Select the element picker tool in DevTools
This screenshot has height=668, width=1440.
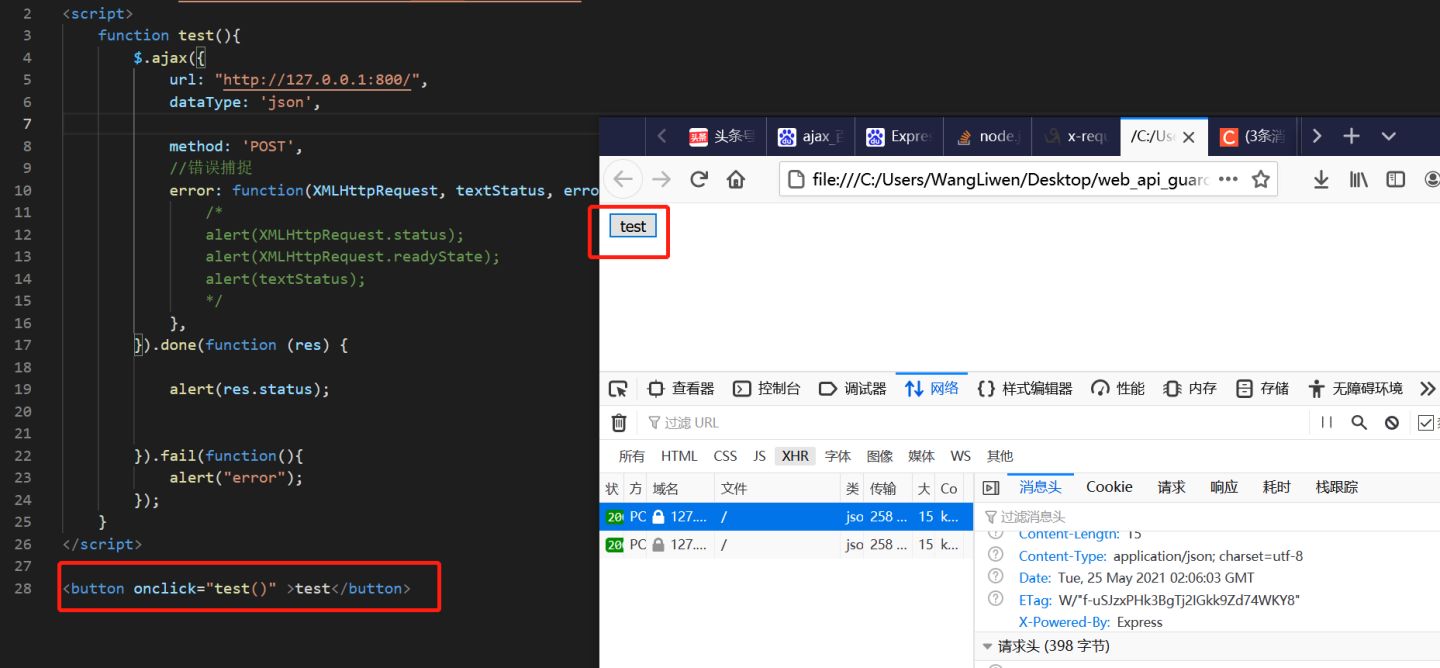(x=618, y=388)
